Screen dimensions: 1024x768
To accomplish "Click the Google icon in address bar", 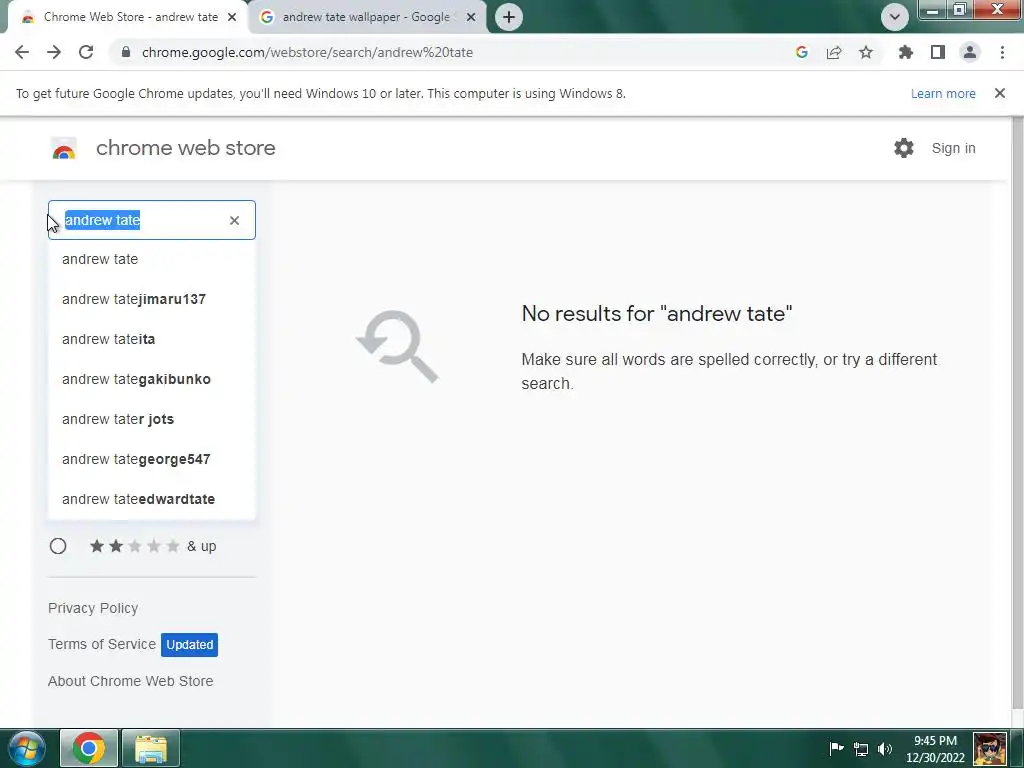I will click(x=801, y=52).
